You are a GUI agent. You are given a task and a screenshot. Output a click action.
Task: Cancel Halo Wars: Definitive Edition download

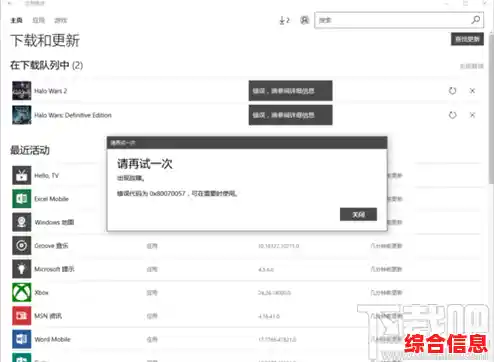point(472,115)
